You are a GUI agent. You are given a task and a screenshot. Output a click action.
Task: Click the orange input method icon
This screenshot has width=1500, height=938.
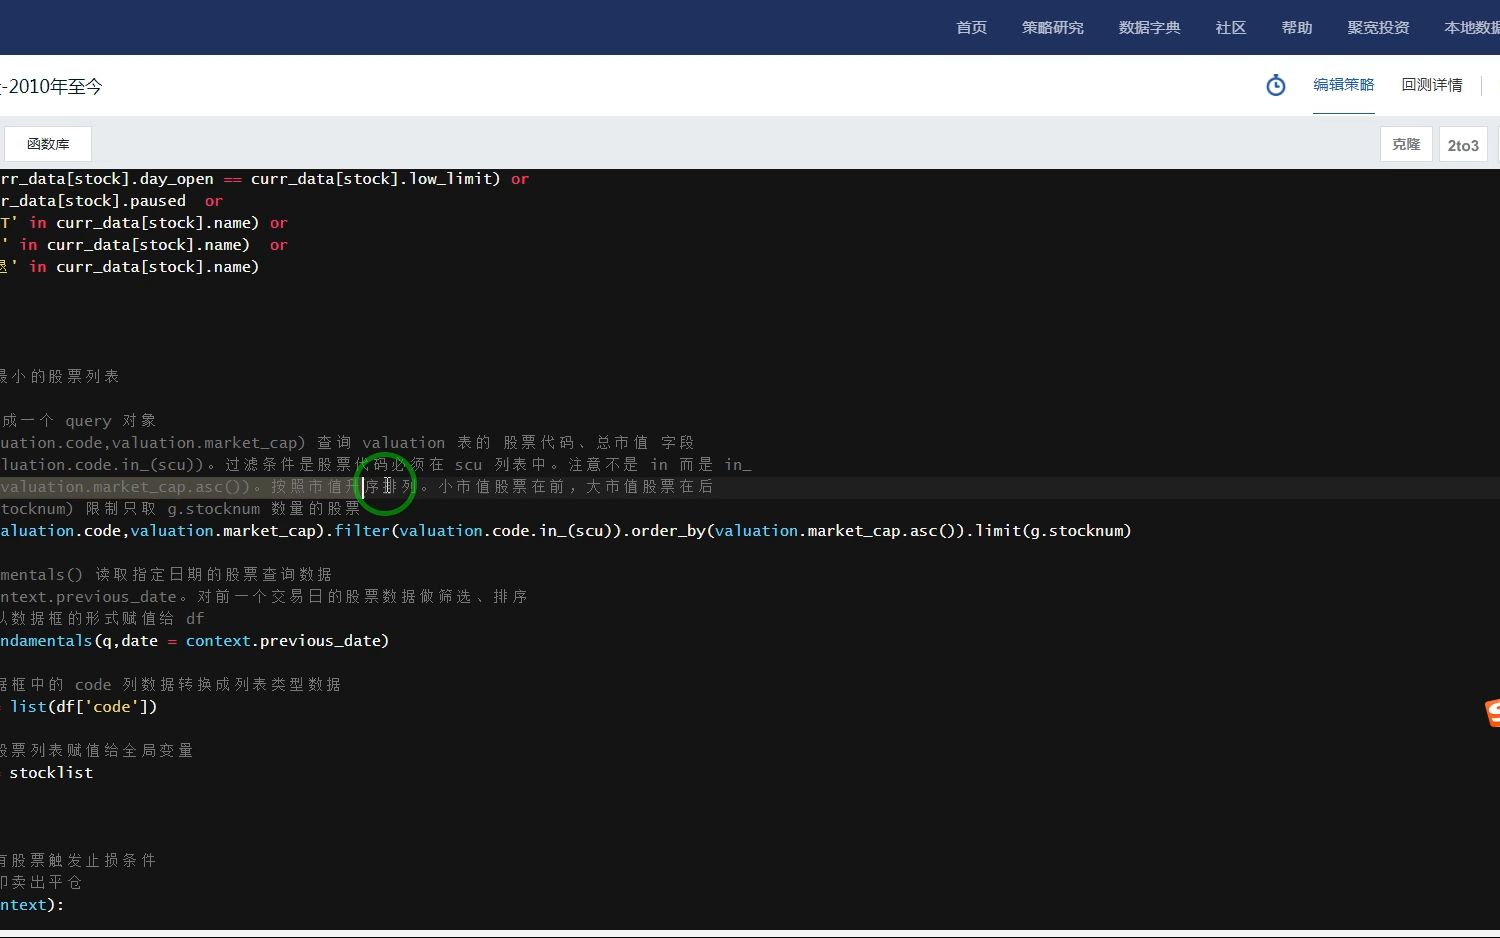pos(1492,713)
